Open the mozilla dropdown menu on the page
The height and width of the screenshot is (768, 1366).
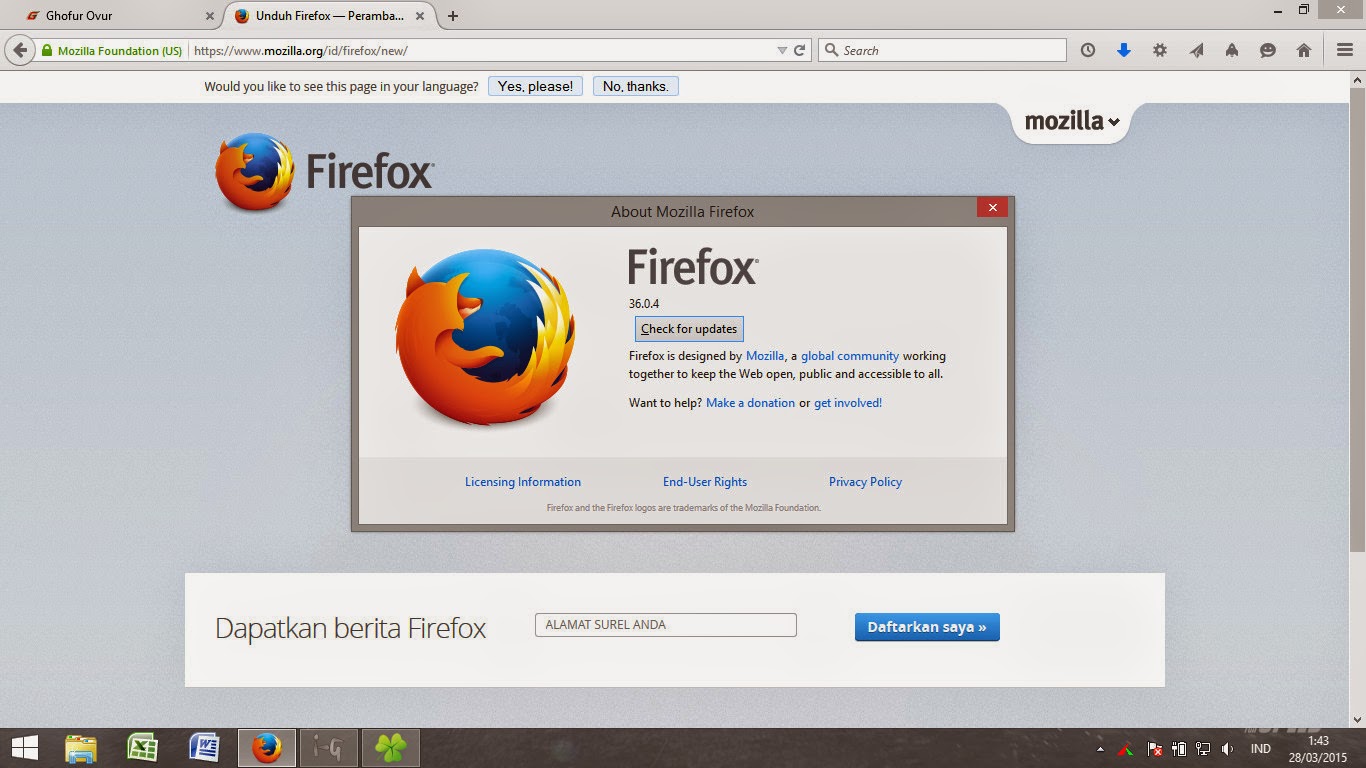(1071, 121)
